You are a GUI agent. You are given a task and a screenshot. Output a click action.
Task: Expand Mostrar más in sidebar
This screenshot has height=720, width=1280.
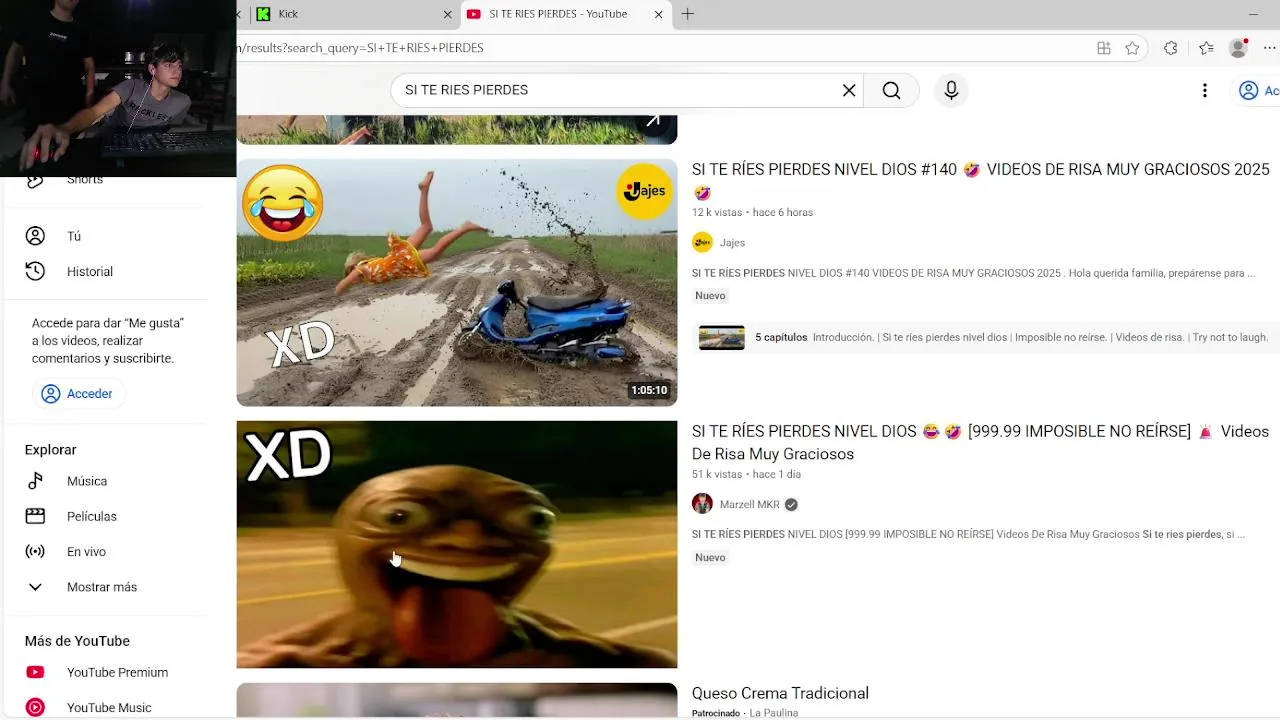pos(102,587)
